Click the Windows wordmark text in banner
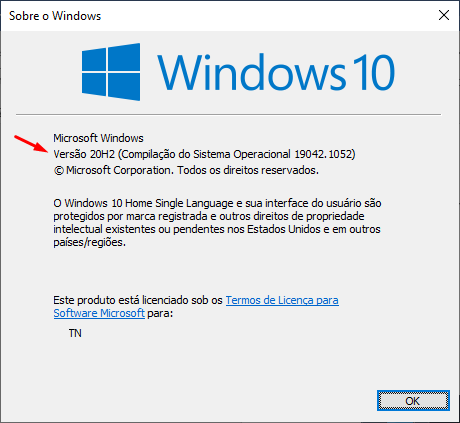The height and width of the screenshot is (423, 460). [x=251, y=72]
